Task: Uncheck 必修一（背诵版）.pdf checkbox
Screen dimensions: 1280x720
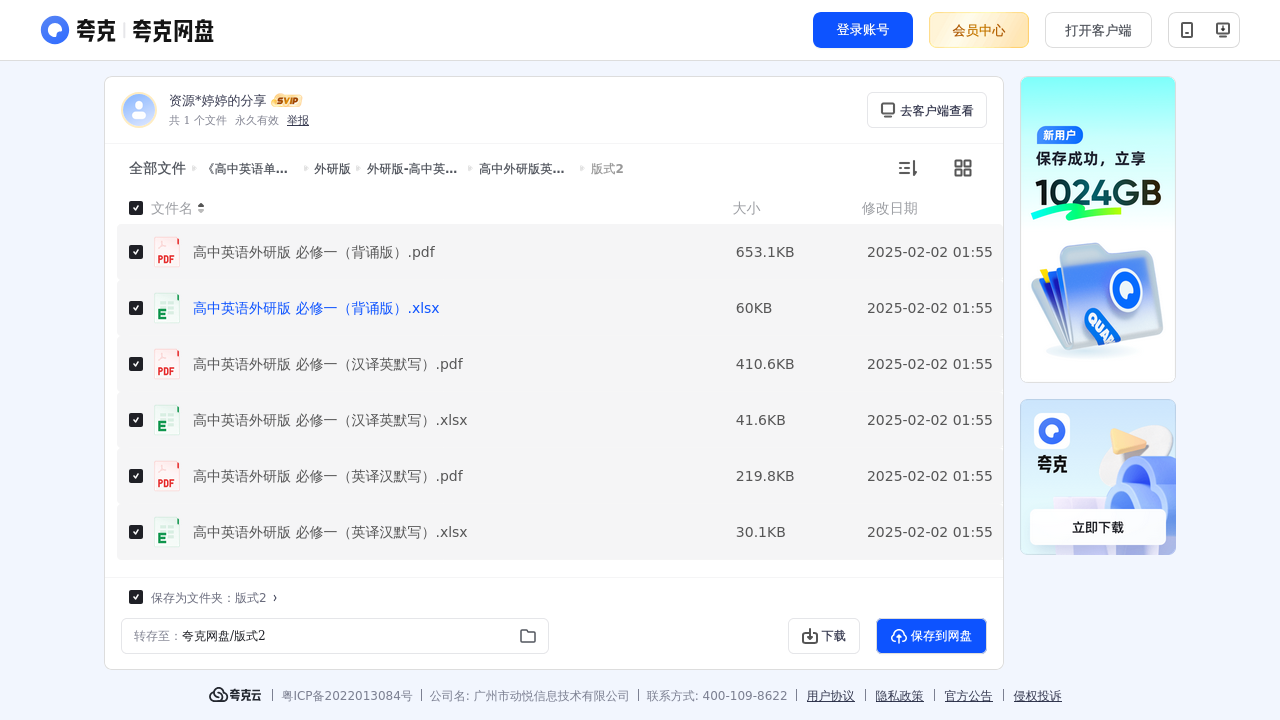Action: point(136,252)
